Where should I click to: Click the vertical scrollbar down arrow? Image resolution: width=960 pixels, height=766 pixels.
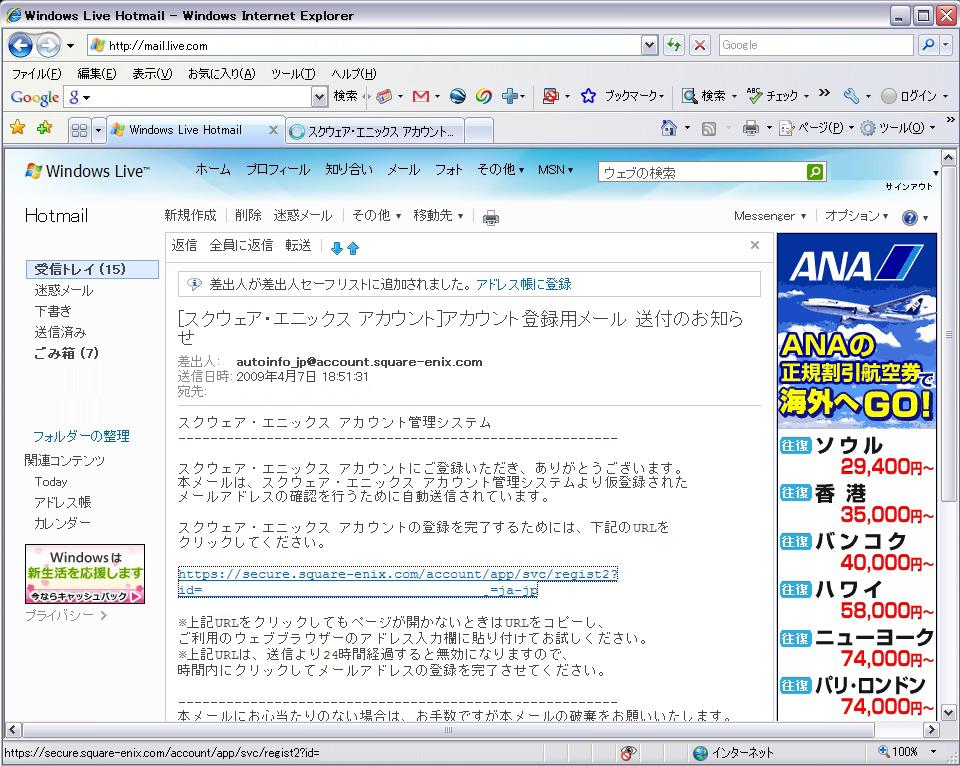(948, 713)
